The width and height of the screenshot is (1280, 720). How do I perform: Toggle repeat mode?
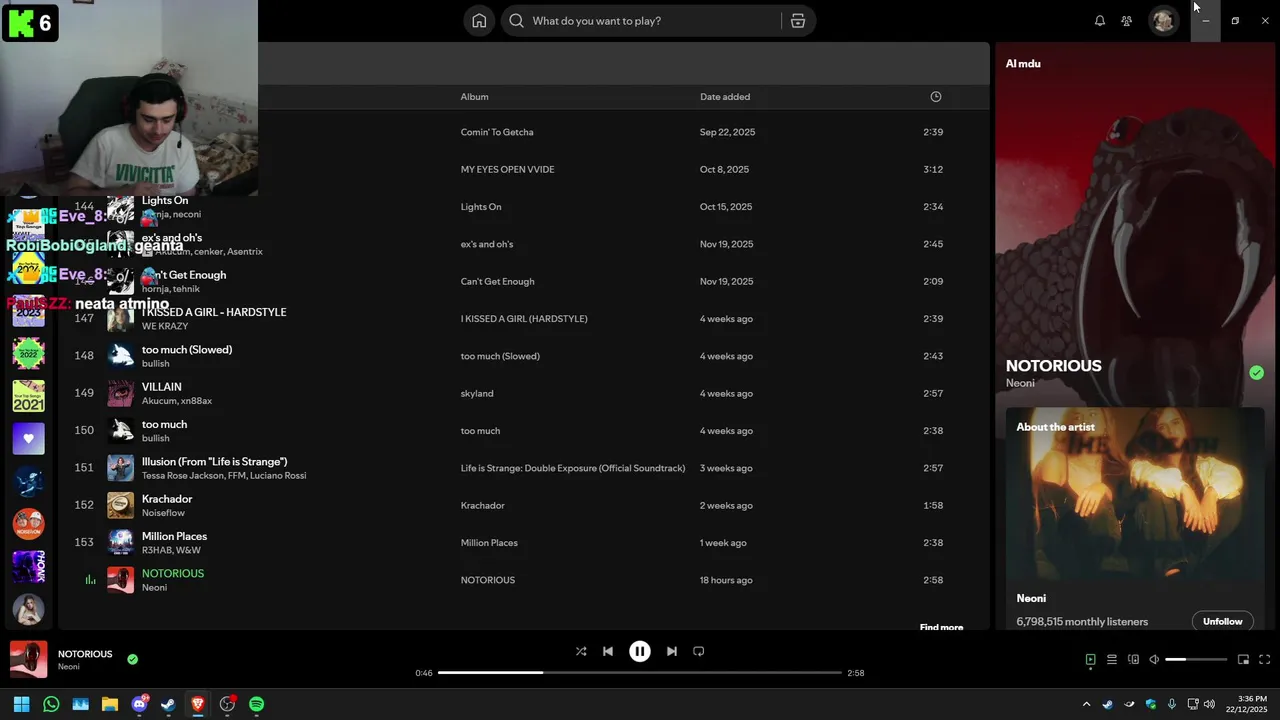699,651
